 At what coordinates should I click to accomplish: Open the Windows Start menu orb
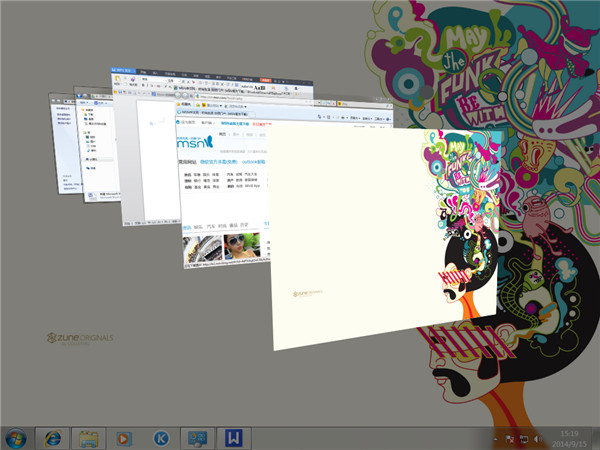click(x=17, y=437)
